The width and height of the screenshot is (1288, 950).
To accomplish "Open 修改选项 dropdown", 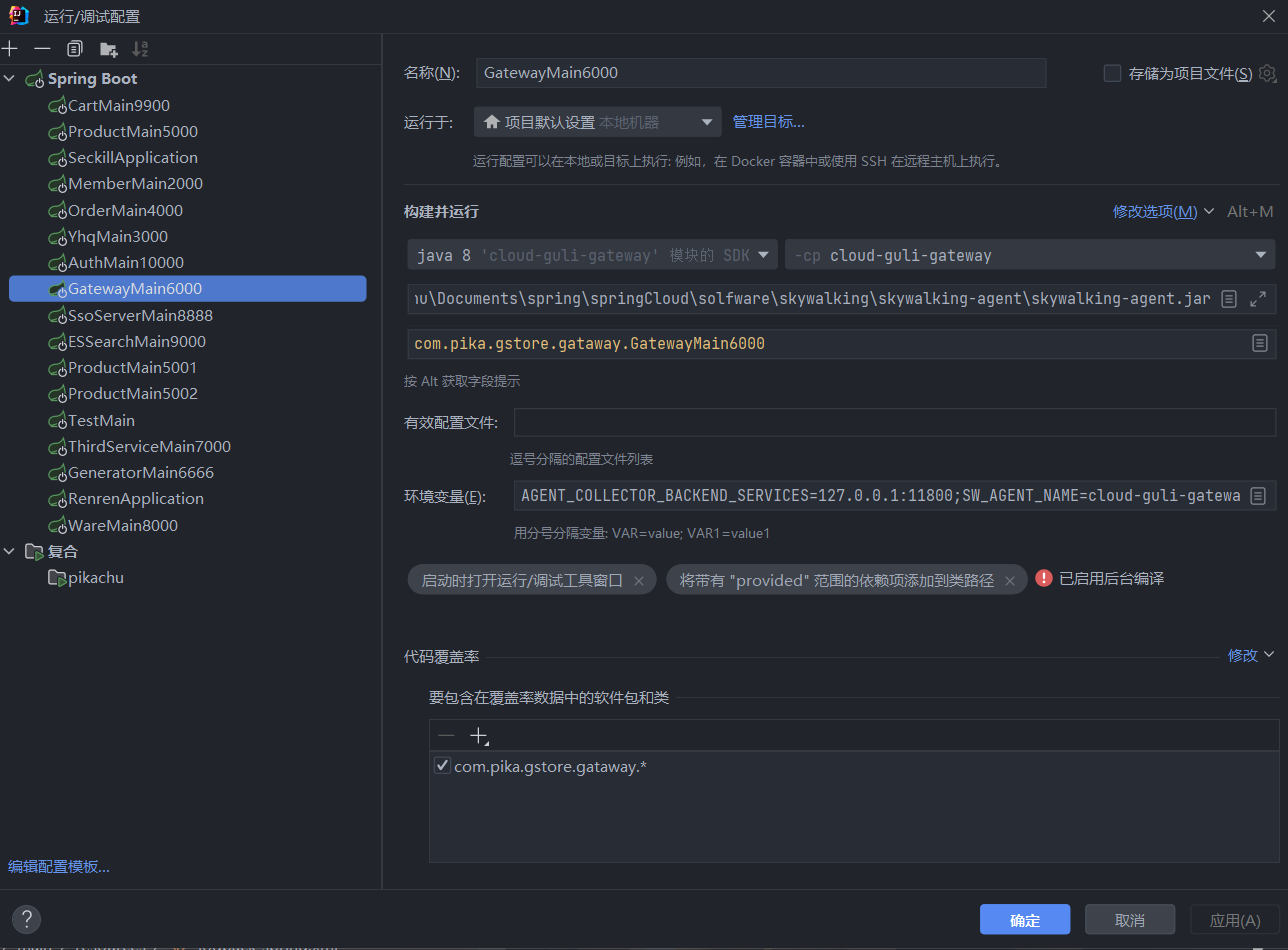I will click(1163, 211).
